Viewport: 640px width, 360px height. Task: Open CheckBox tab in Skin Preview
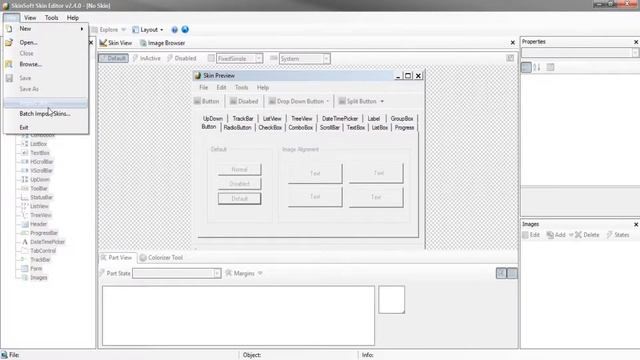(x=270, y=128)
